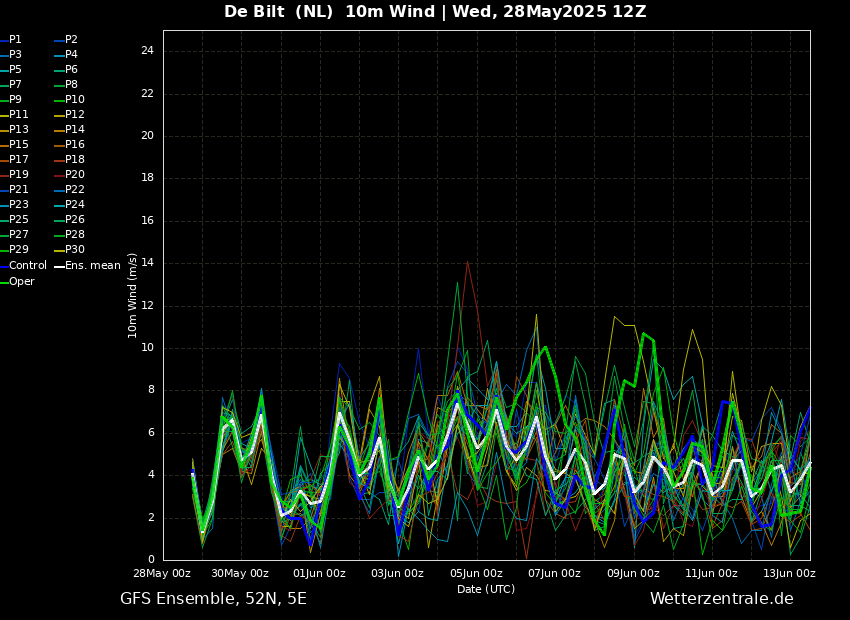Viewport: 850px width, 620px height.
Task: Select the P1 legend label
Action: click(x=15, y=40)
